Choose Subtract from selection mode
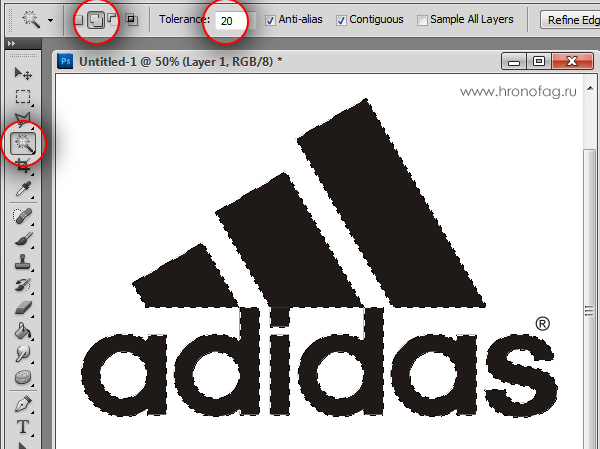The image size is (600, 449). point(112,19)
